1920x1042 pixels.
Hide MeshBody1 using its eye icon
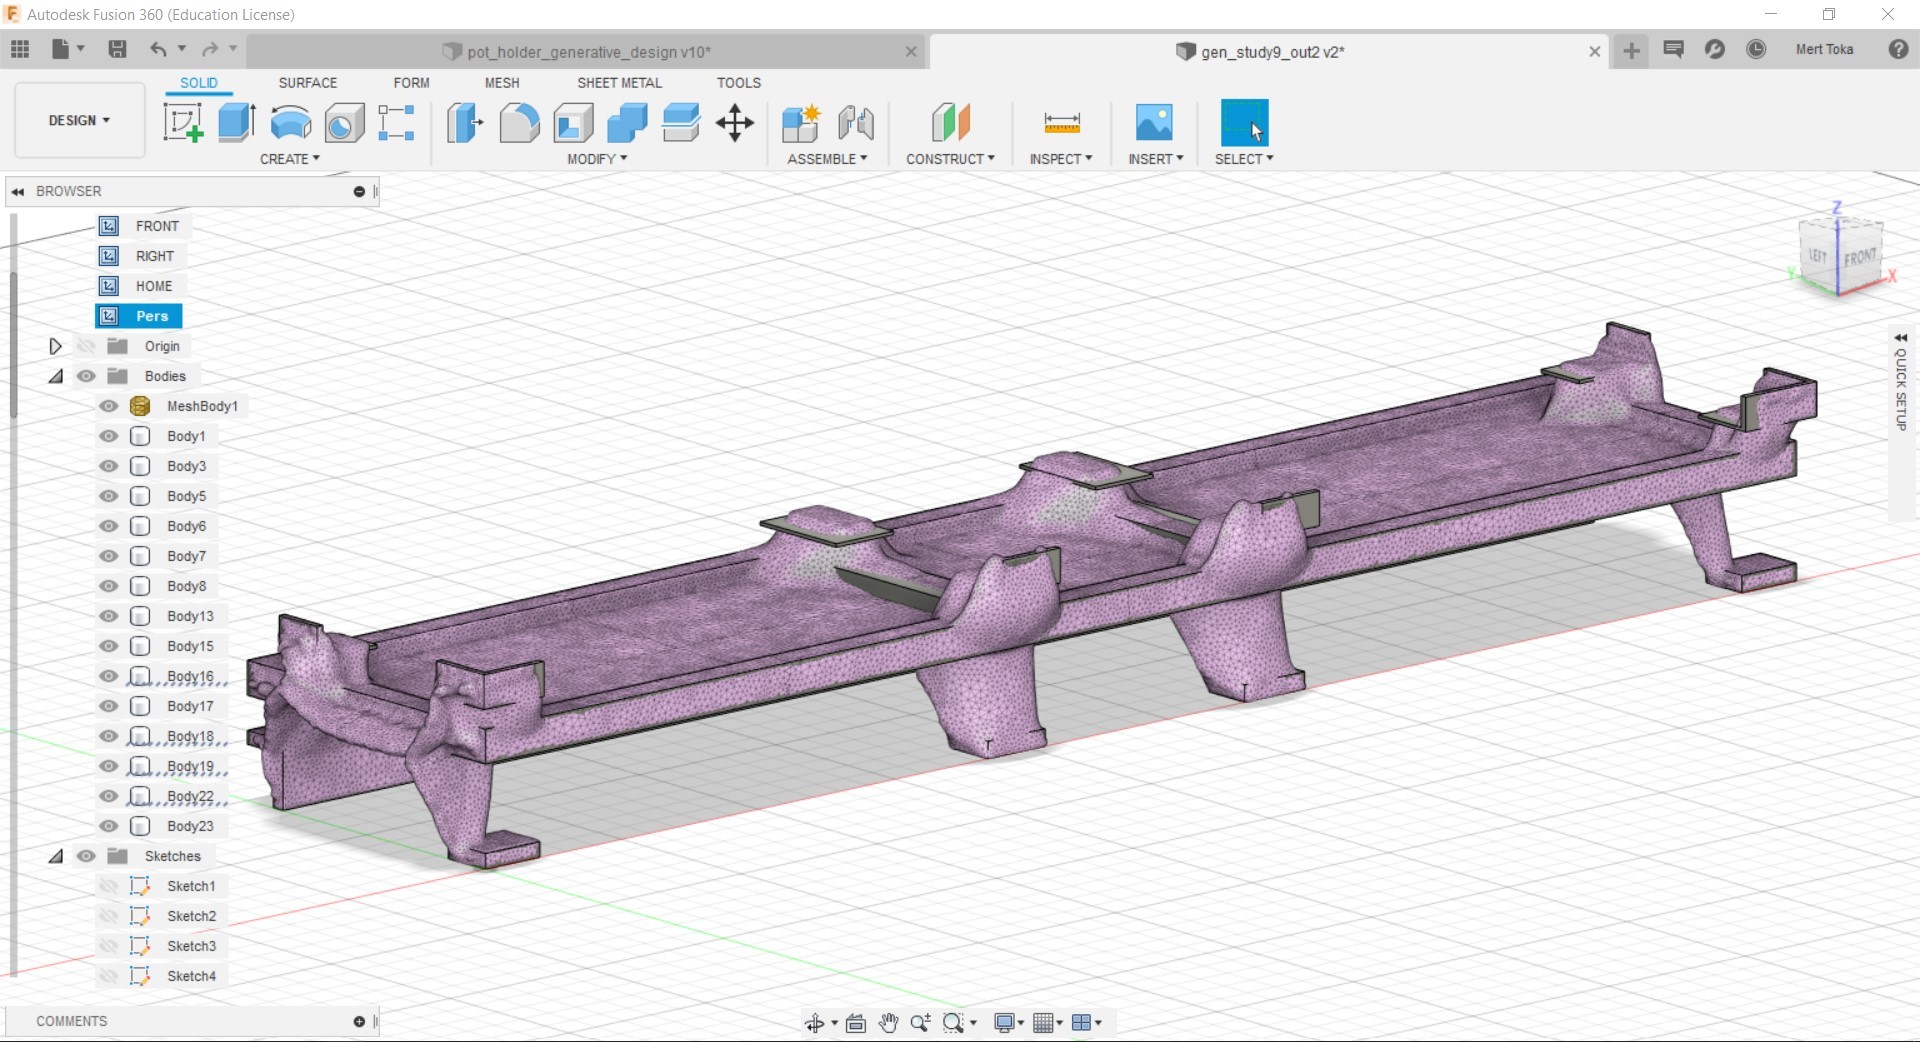pos(109,406)
